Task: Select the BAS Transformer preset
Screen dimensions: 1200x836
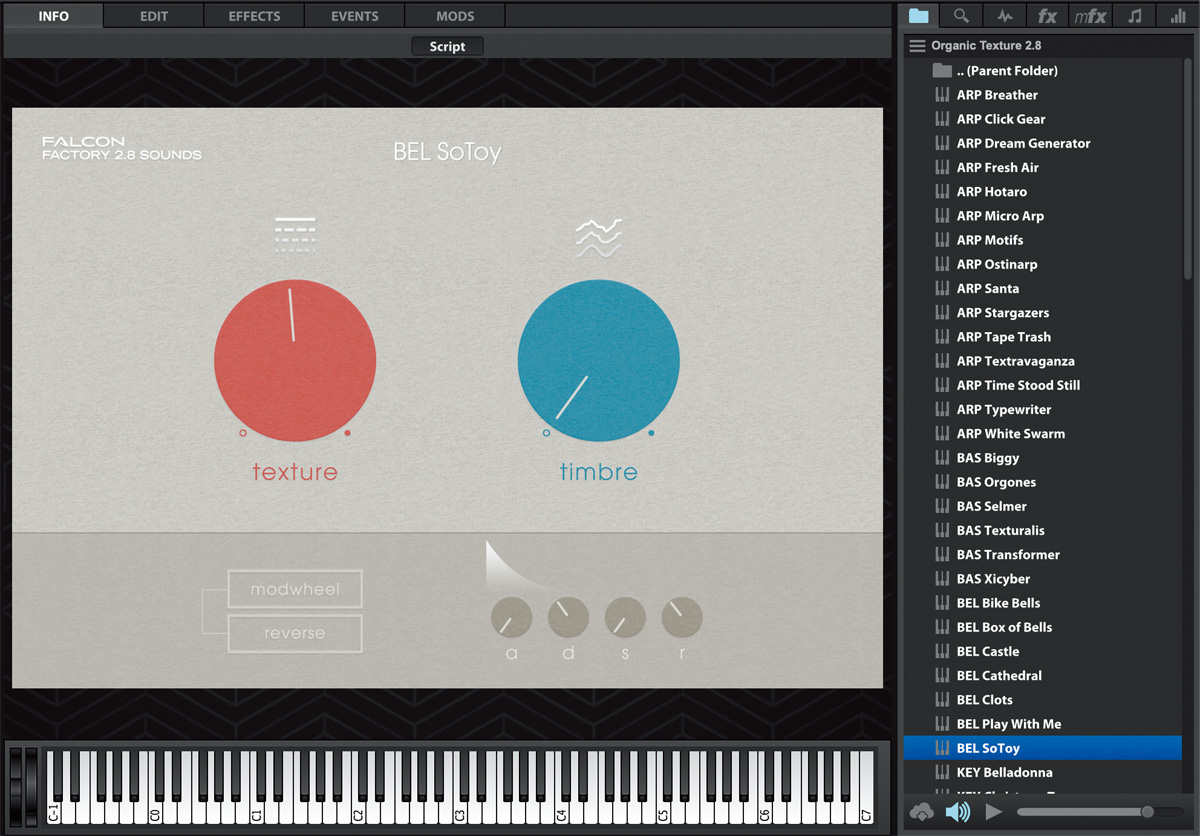Action: 1043,555
